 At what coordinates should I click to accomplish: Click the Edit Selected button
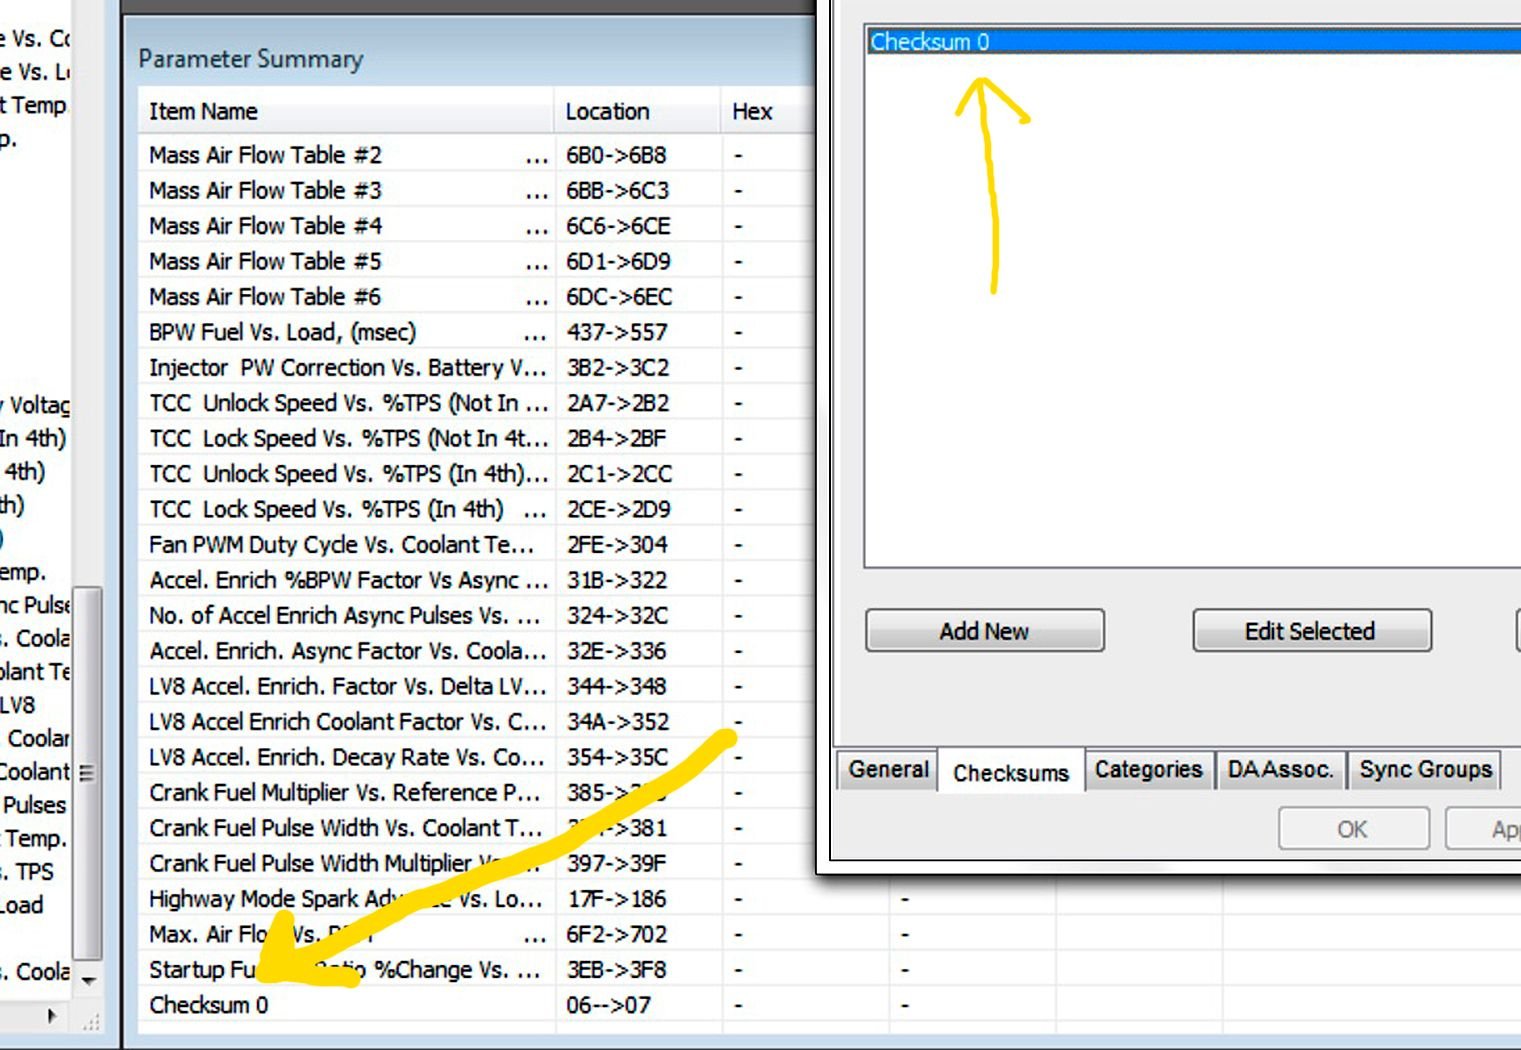pyautogui.click(x=1311, y=631)
